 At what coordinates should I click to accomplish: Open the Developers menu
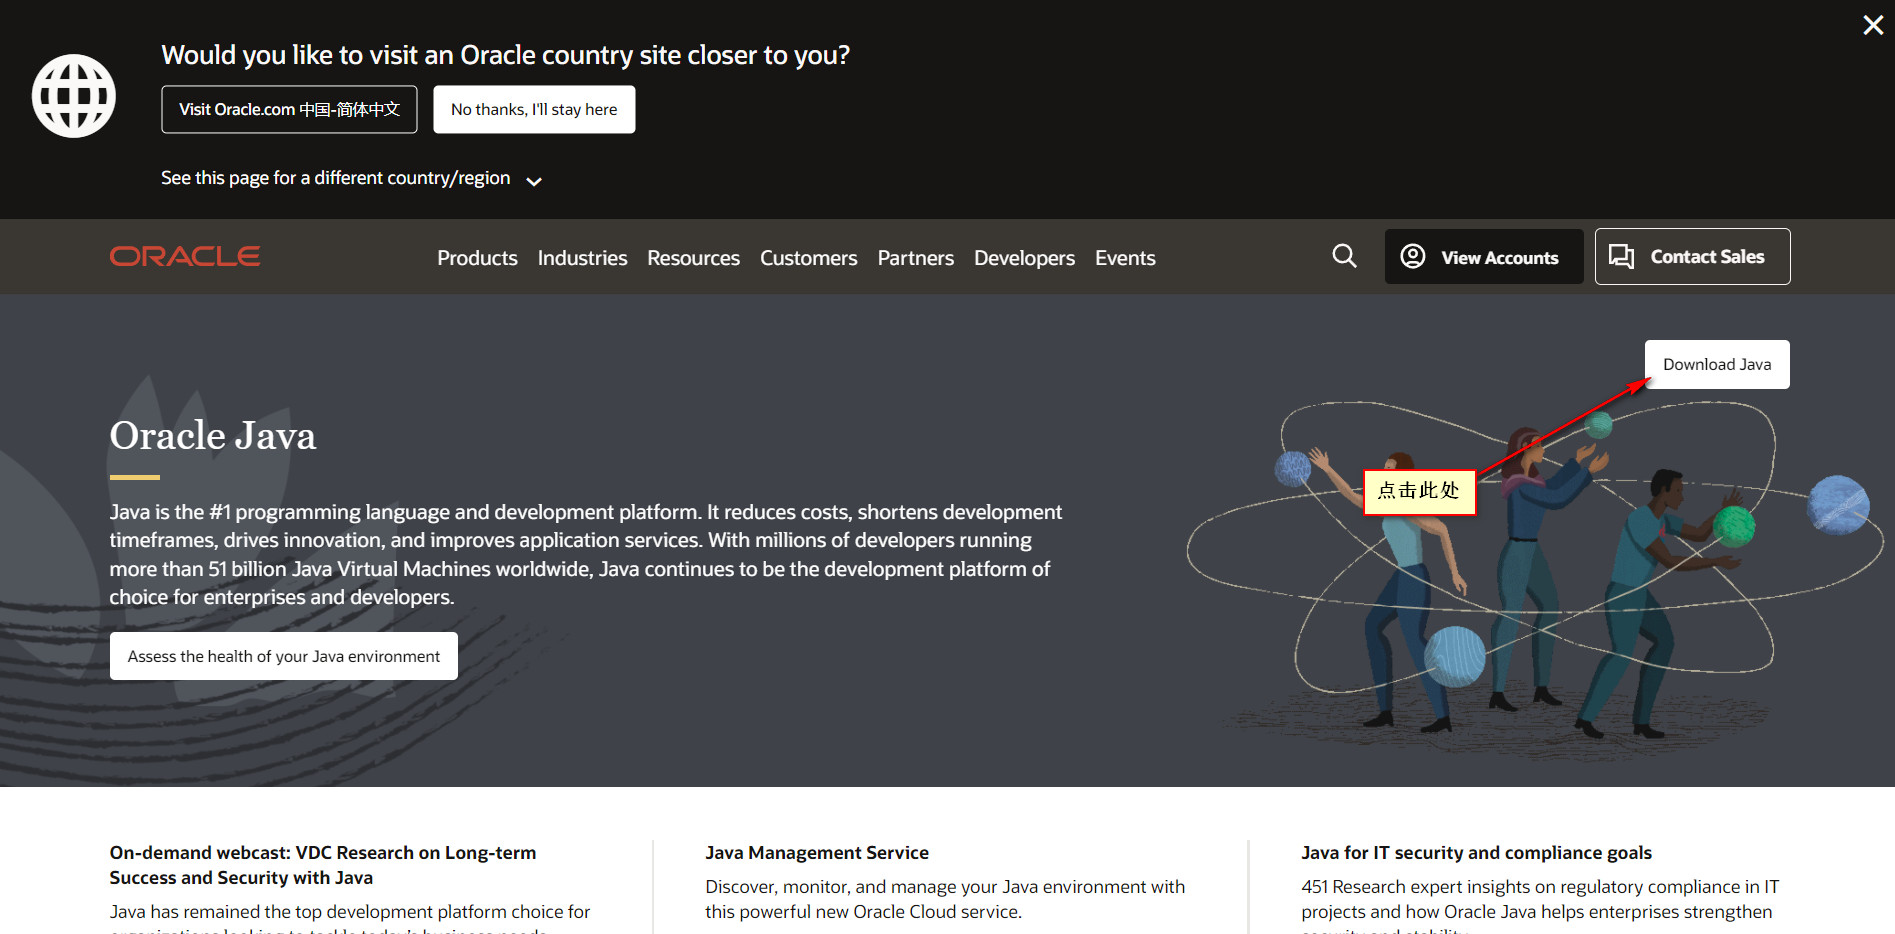click(x=1024, y=258)
